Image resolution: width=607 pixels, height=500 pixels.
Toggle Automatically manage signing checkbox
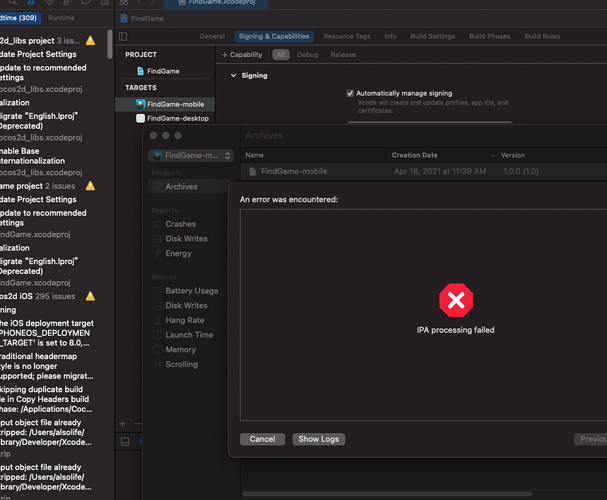click(x=350, y=93)
